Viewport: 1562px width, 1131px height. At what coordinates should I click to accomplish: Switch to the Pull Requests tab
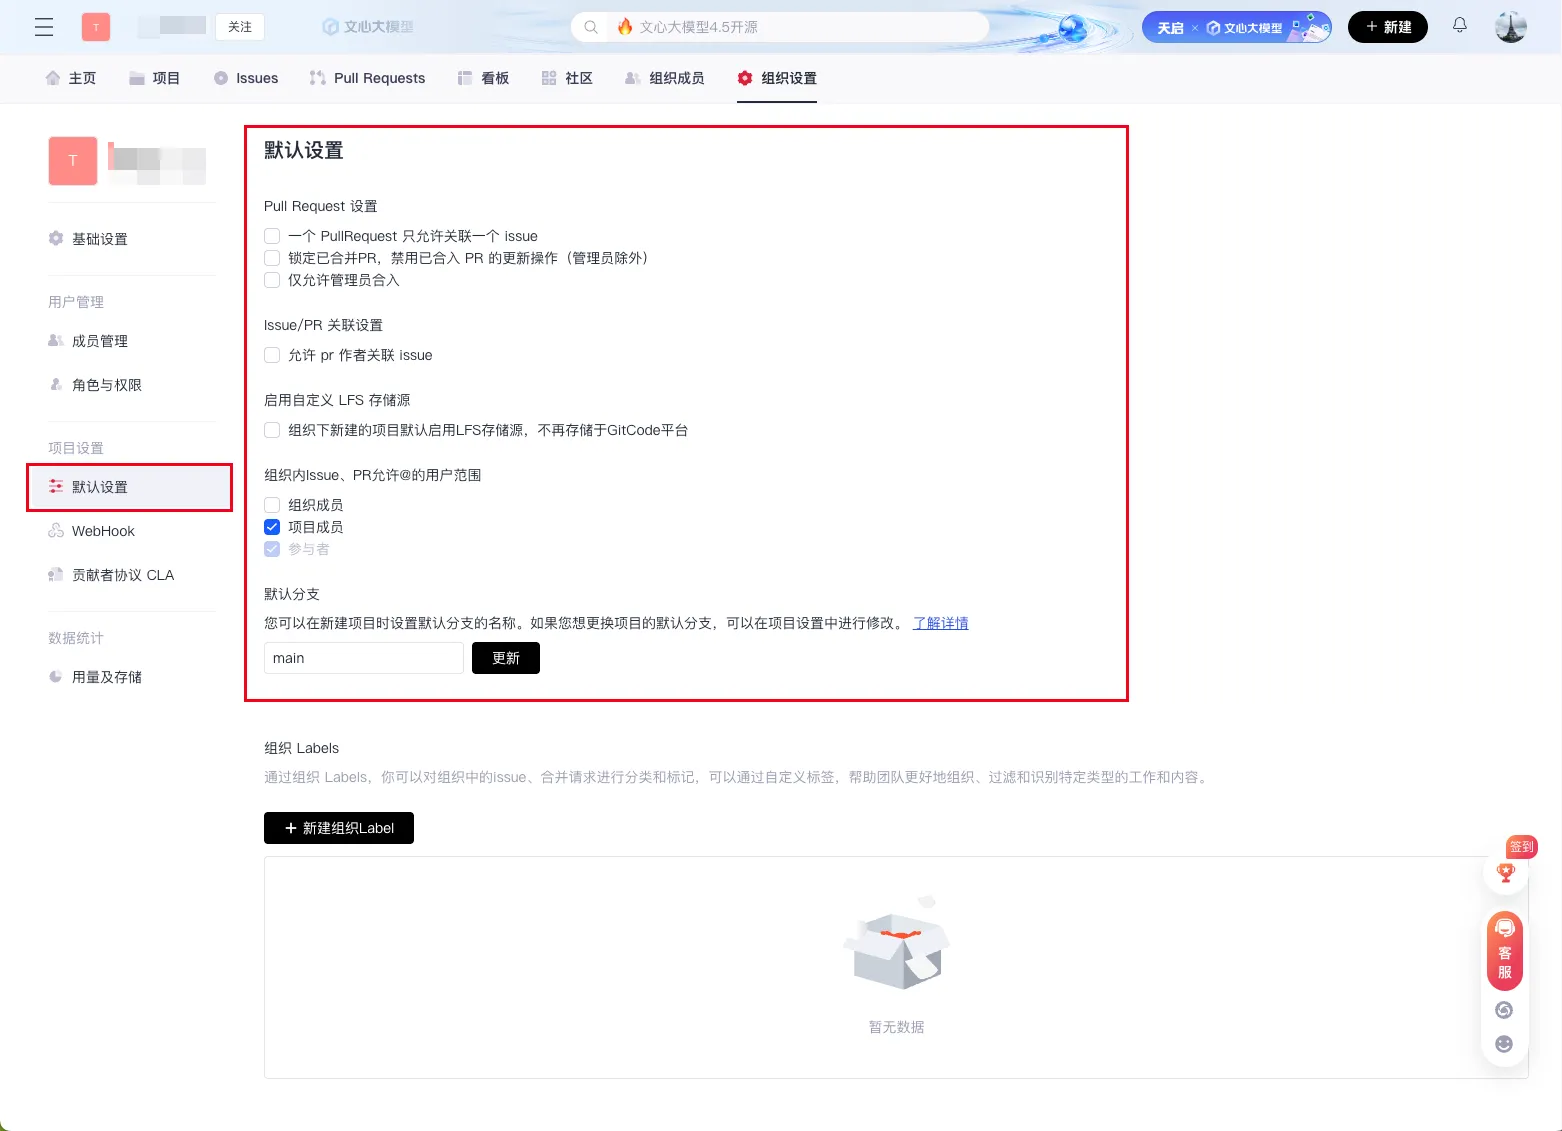coord(367,78)
